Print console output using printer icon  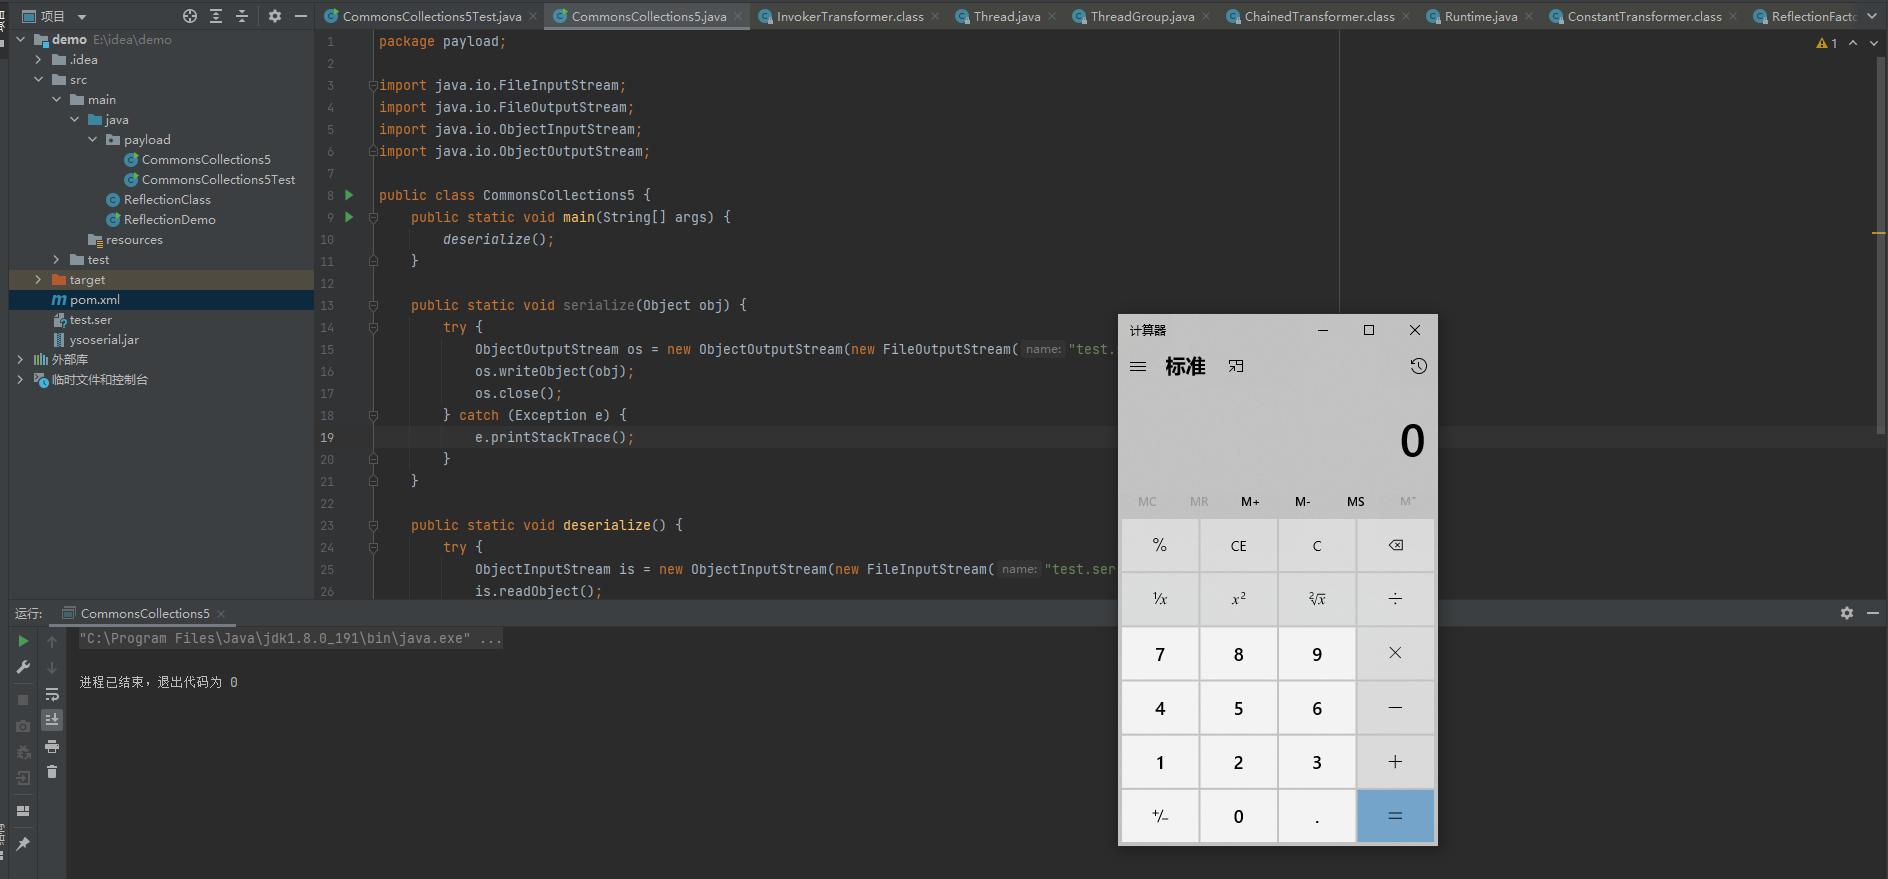[x=52, y=746]
